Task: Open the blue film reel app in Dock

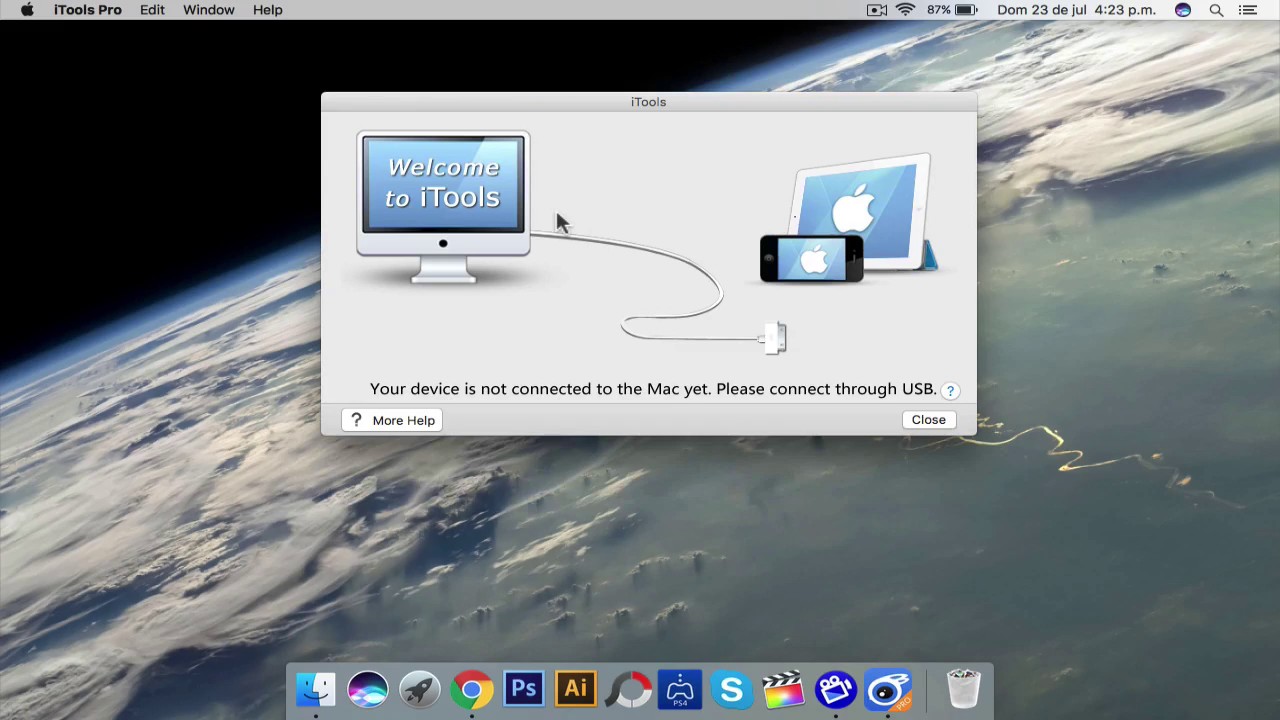Action: click(836, 690)
